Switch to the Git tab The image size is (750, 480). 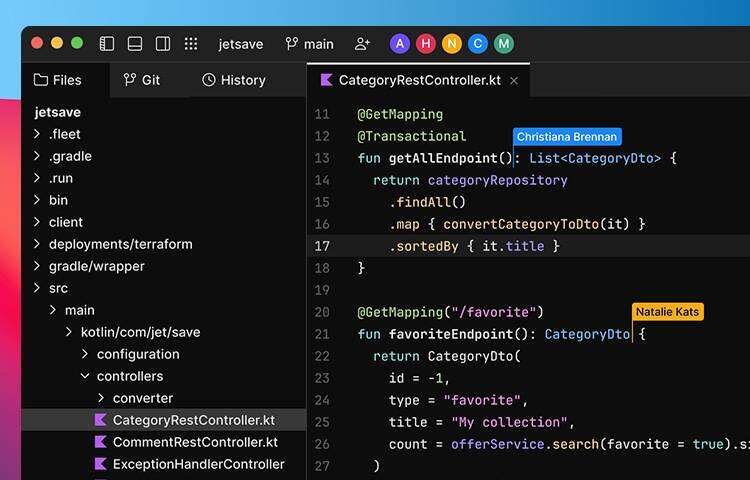pos(141,80)
